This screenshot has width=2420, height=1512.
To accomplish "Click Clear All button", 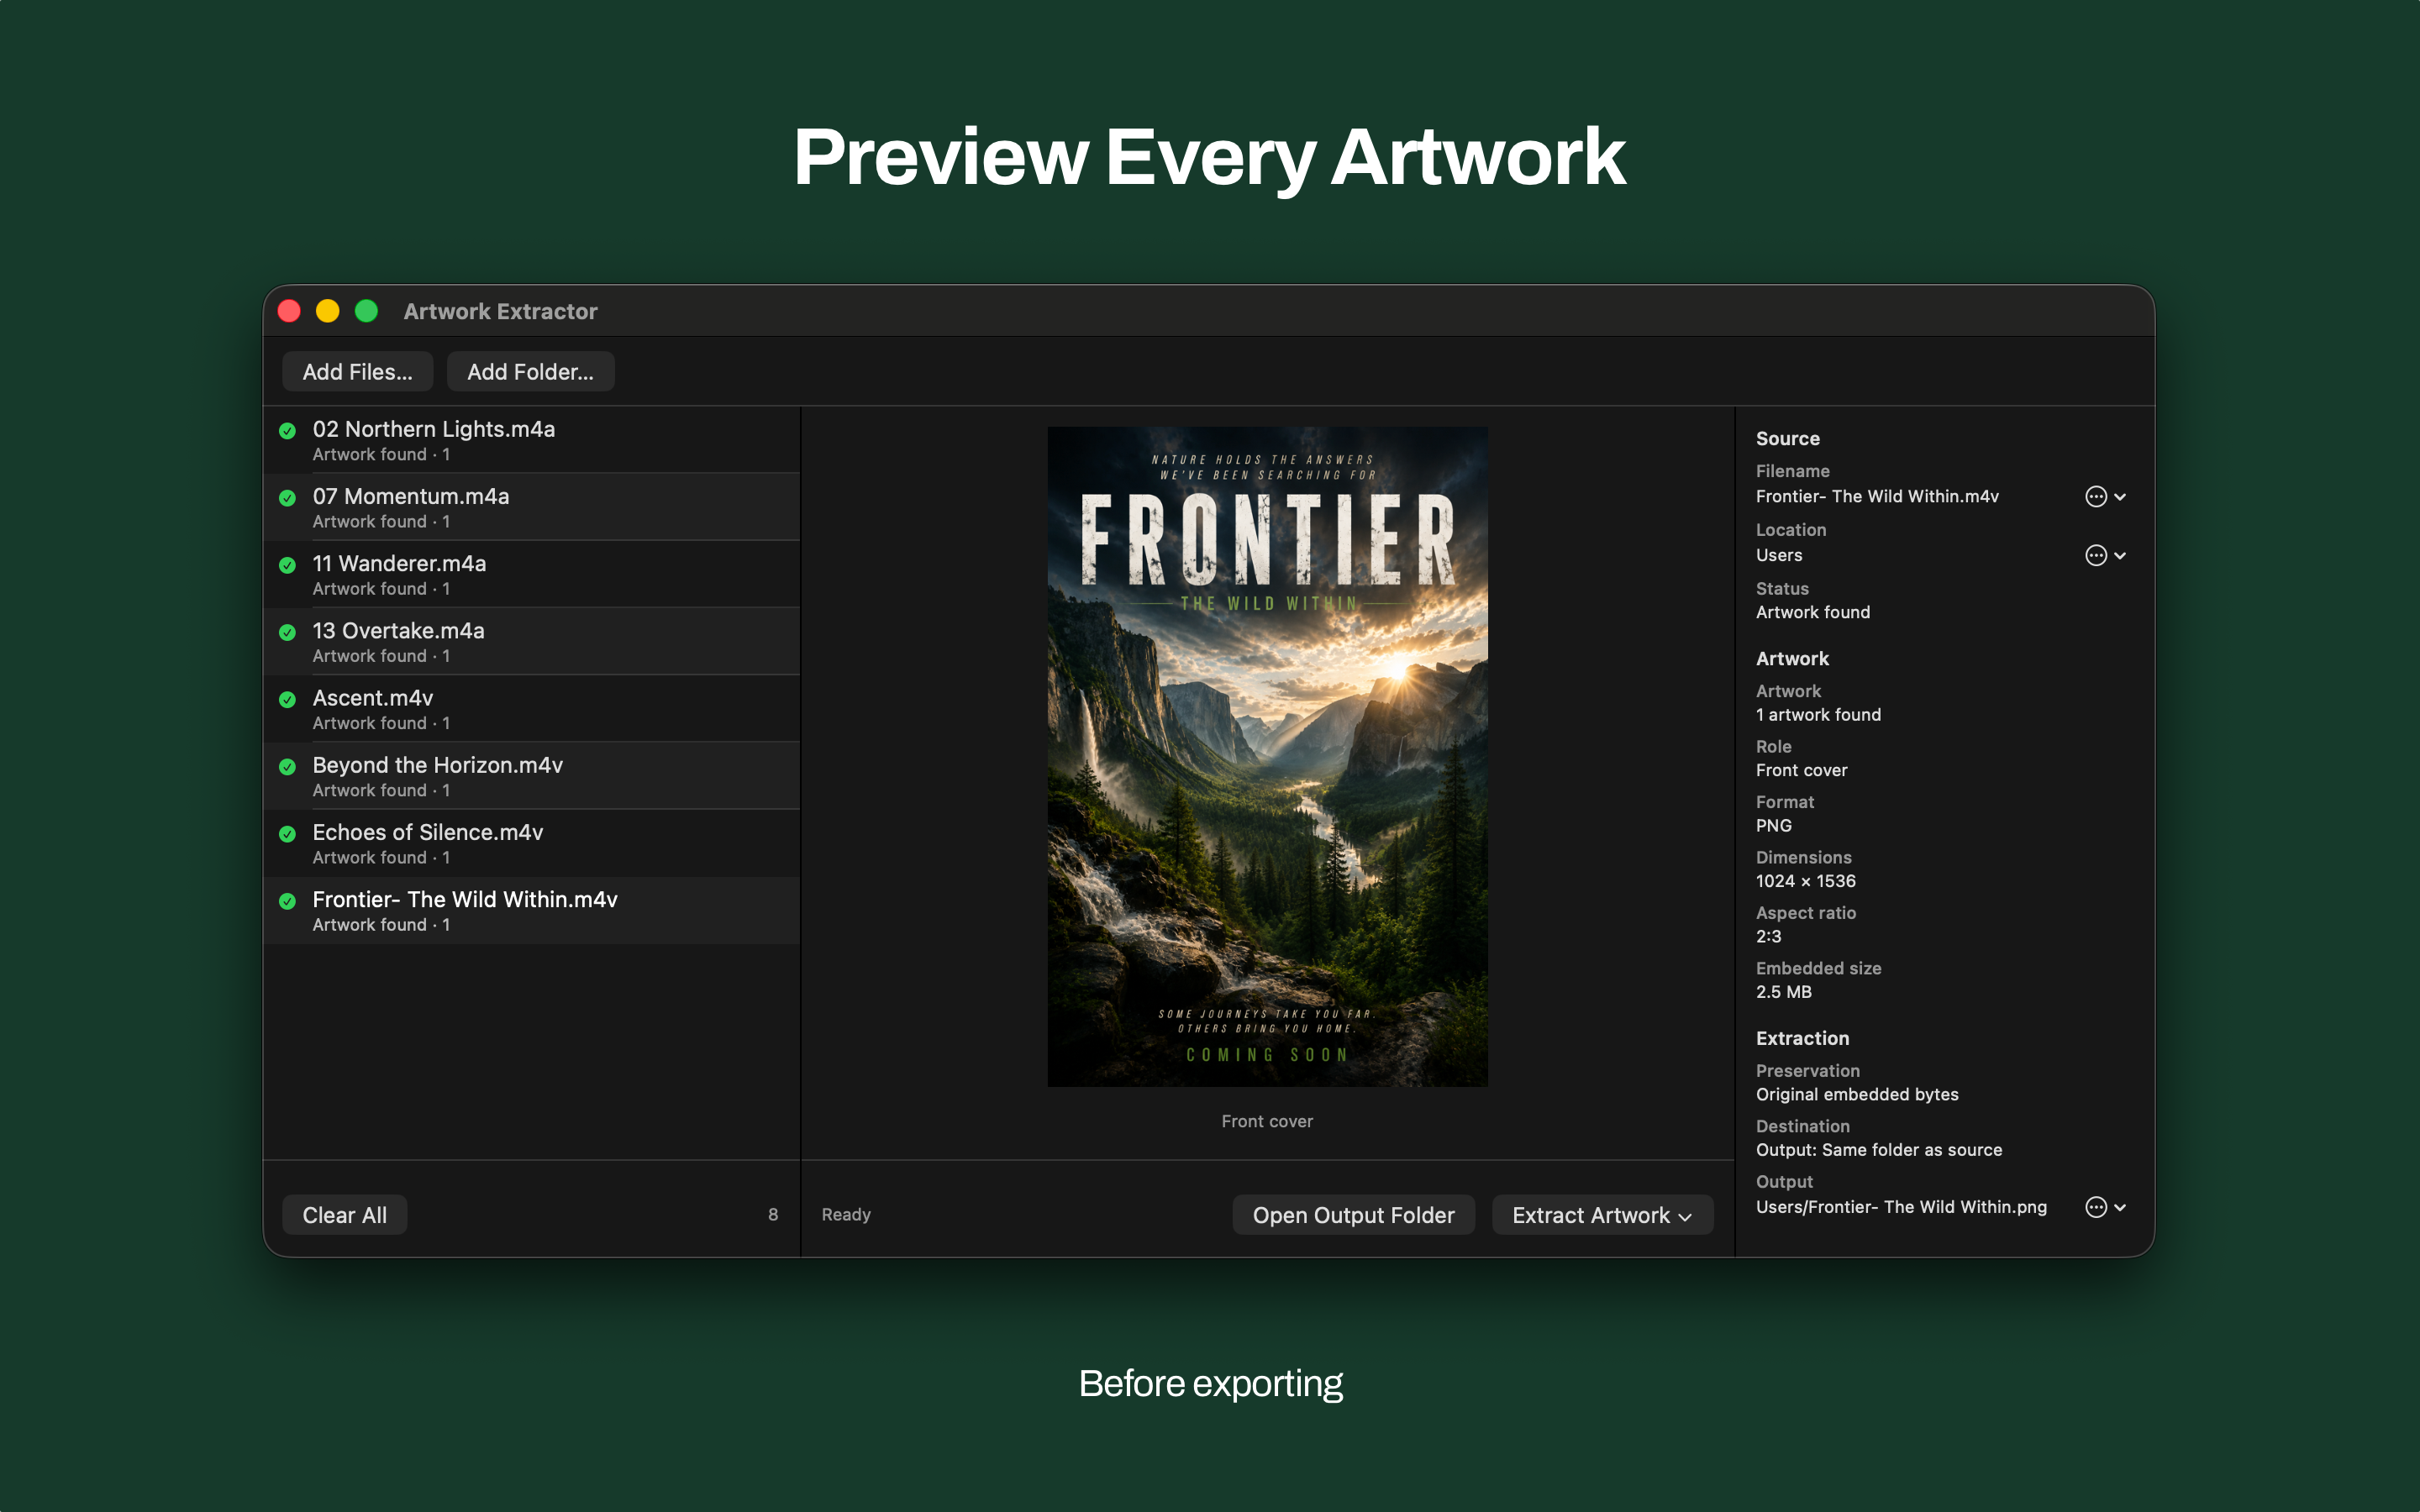I will coord(344,1214).
